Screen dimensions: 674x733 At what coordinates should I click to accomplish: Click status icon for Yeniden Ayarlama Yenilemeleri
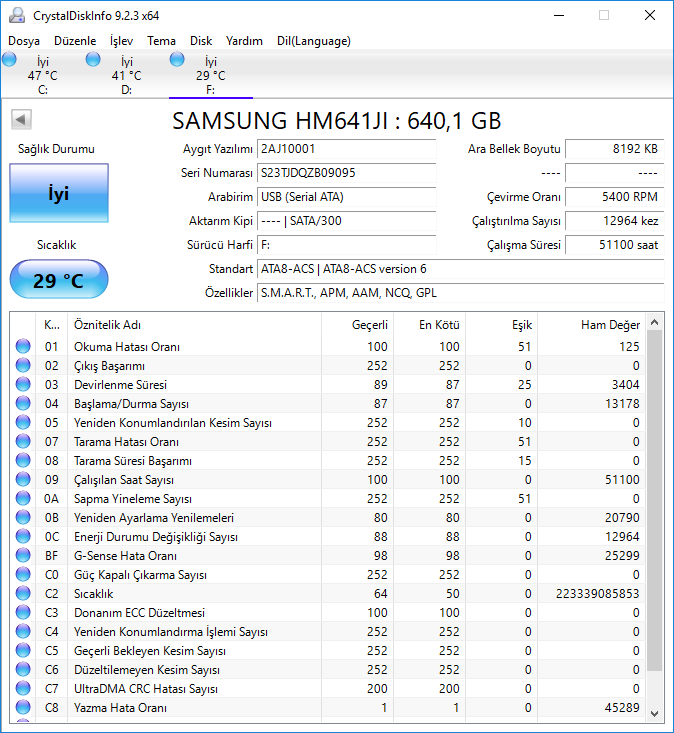pyautogui.click(x=23, y=517)
